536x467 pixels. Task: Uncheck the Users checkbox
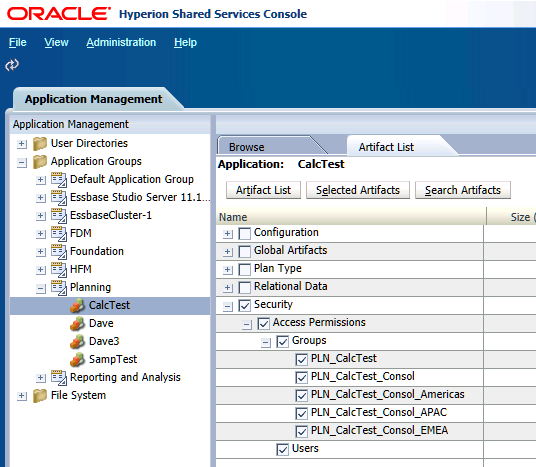click(282, 450)
